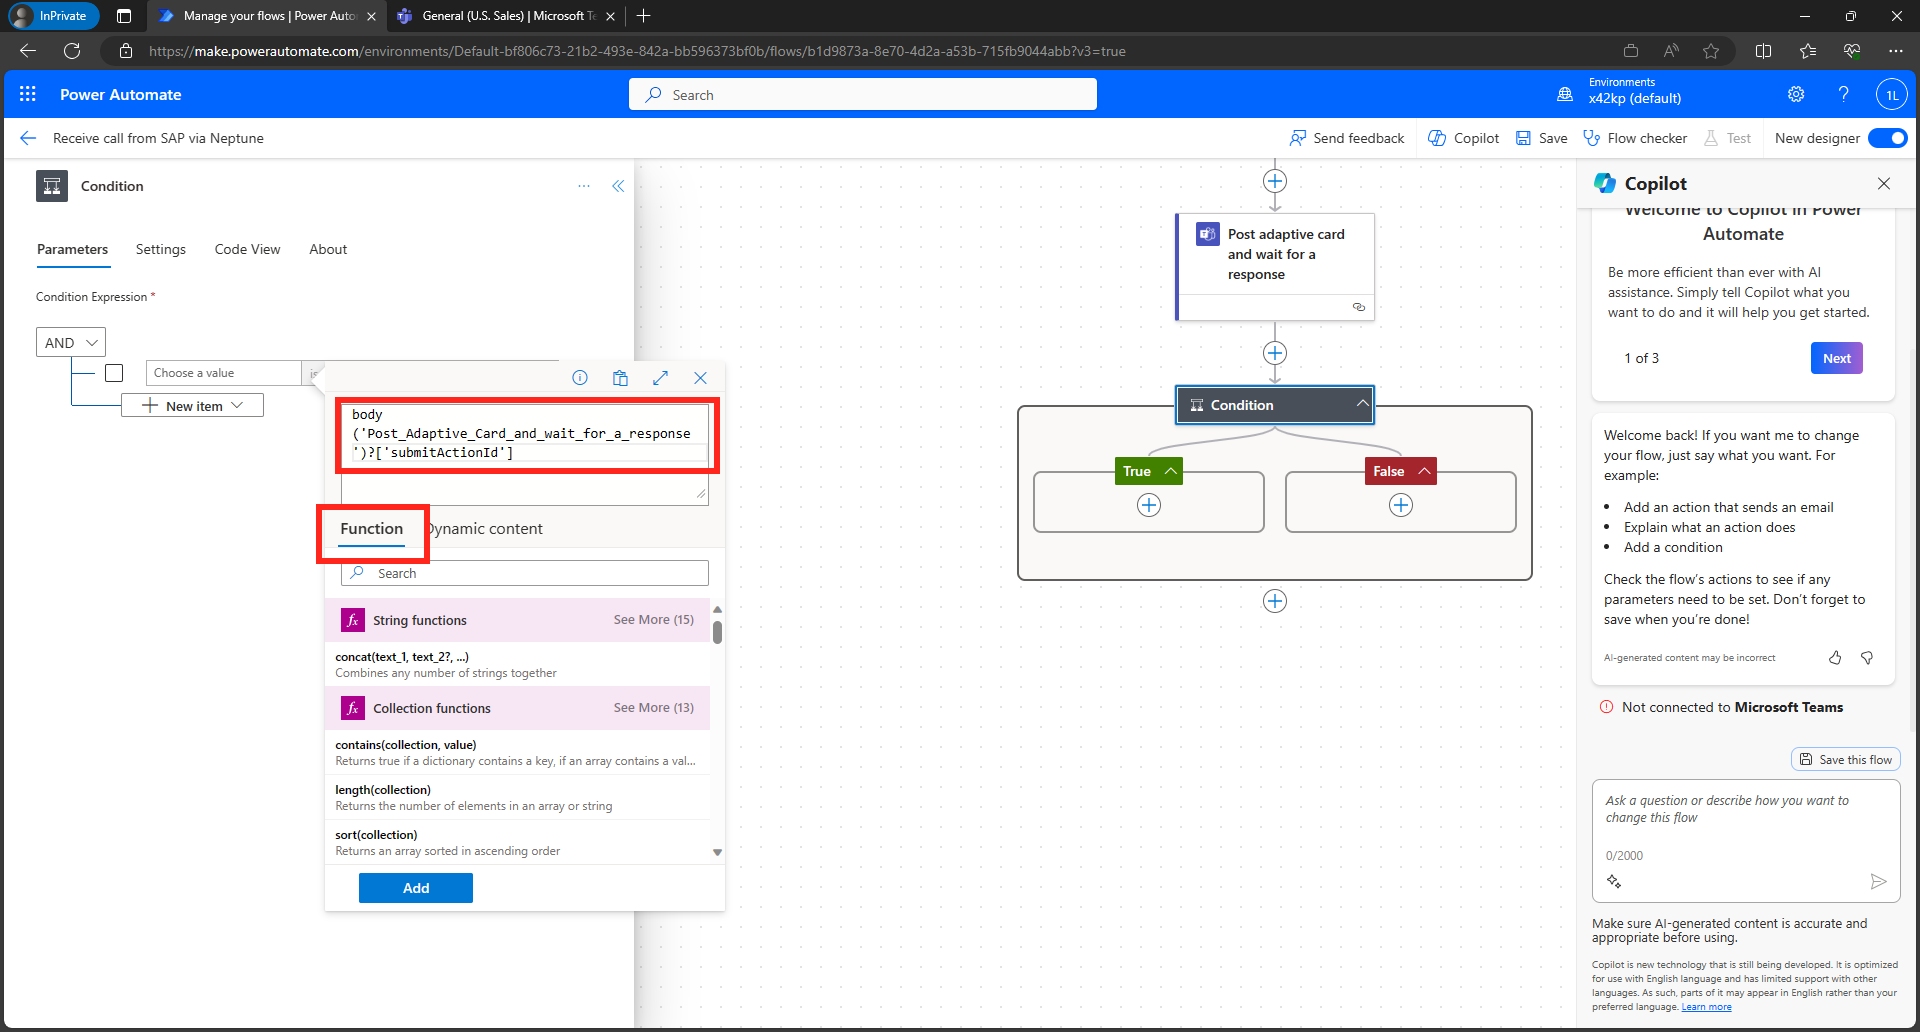Screen dimensions: 1920x1032
Task: Switch to the Parameters tab
Action: [x=72, y=249]
